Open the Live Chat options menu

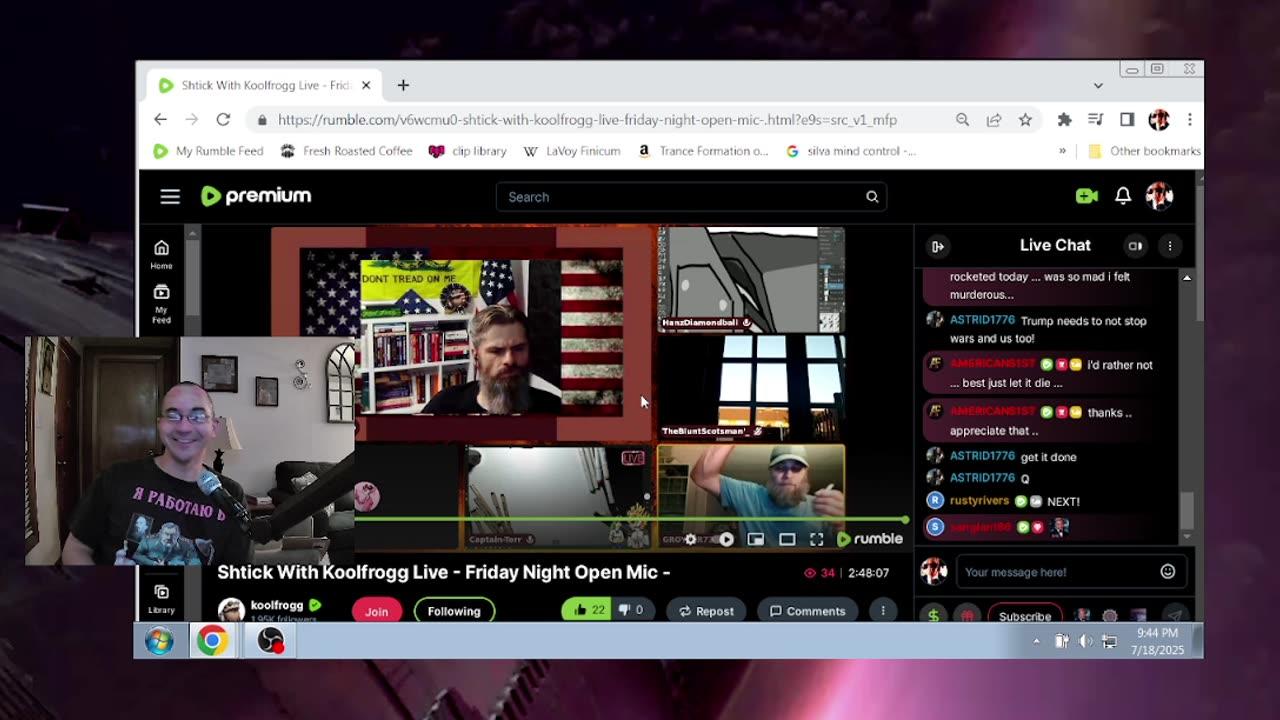click(x=1170, y=245)
